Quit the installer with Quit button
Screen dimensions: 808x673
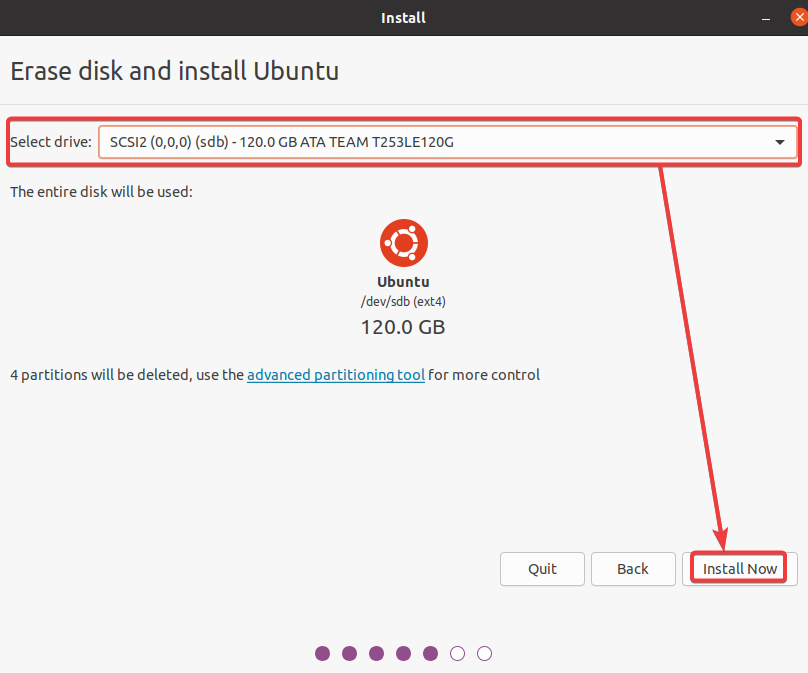click(x=542, y=569)
